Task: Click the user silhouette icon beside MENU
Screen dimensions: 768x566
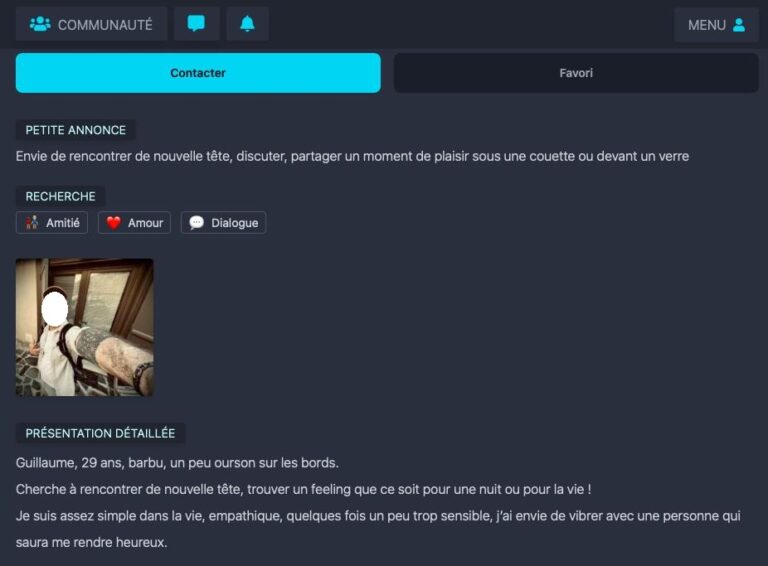Action: (x=739, y=24)
